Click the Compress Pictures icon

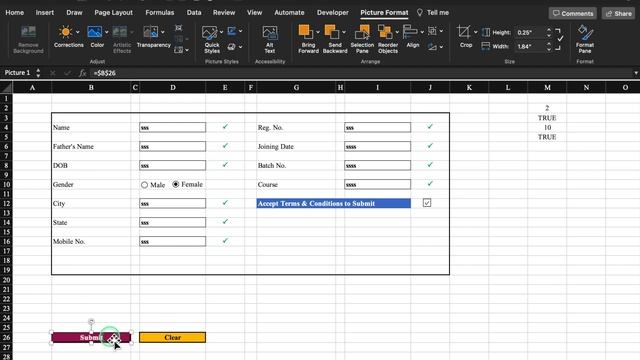[178, 28]
